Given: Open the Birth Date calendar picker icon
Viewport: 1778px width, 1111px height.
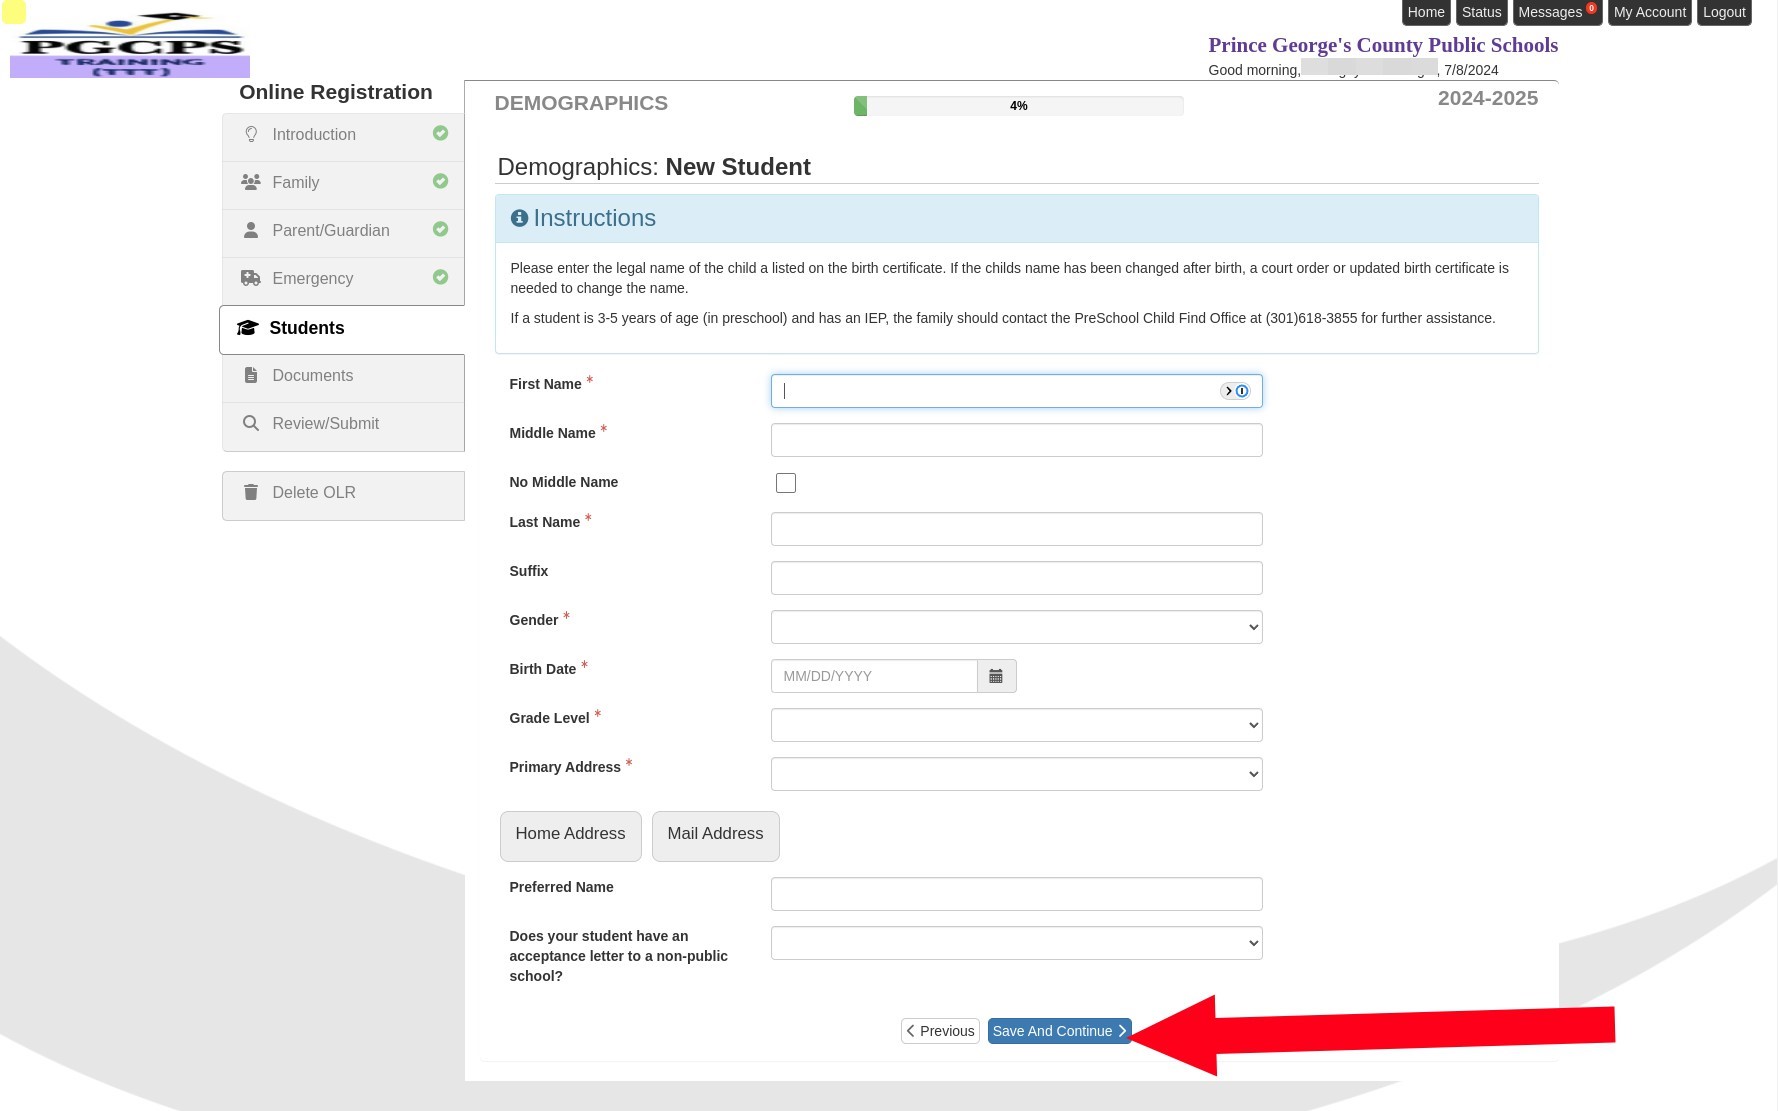Looking at the screenshot, I should tap(996, 676).
